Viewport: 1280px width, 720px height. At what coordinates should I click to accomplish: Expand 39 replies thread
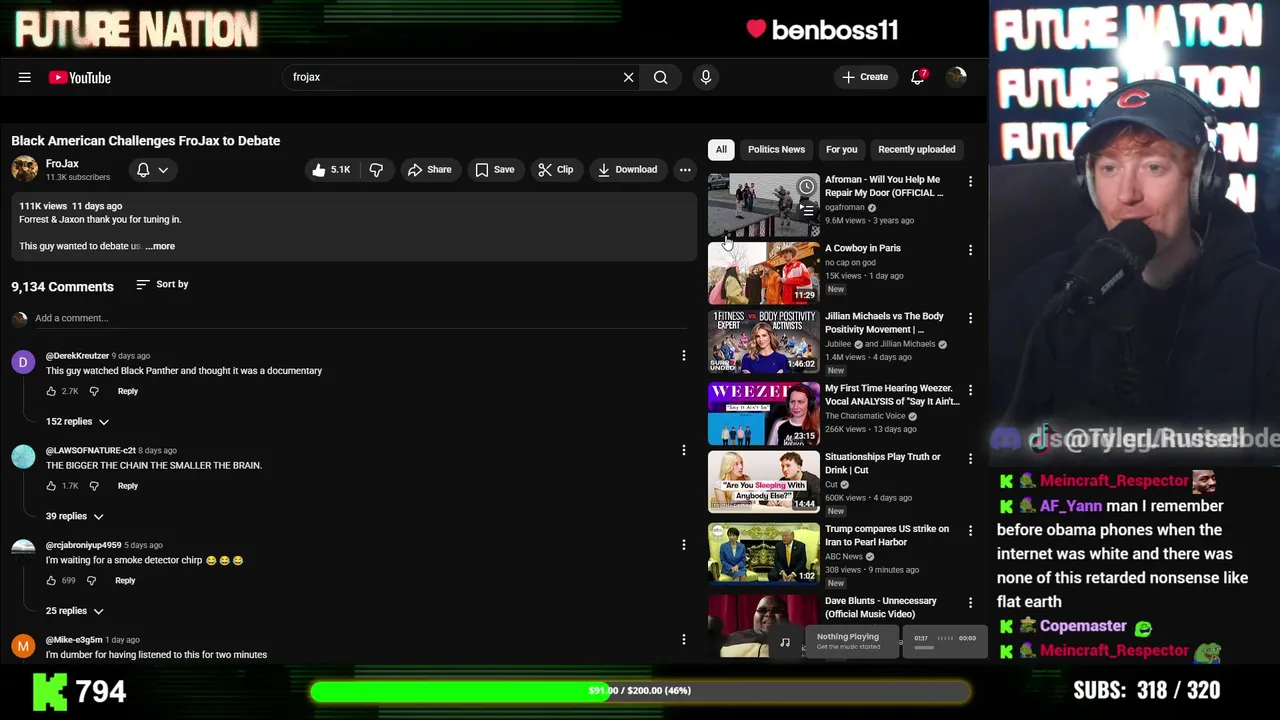coord(74,516)
